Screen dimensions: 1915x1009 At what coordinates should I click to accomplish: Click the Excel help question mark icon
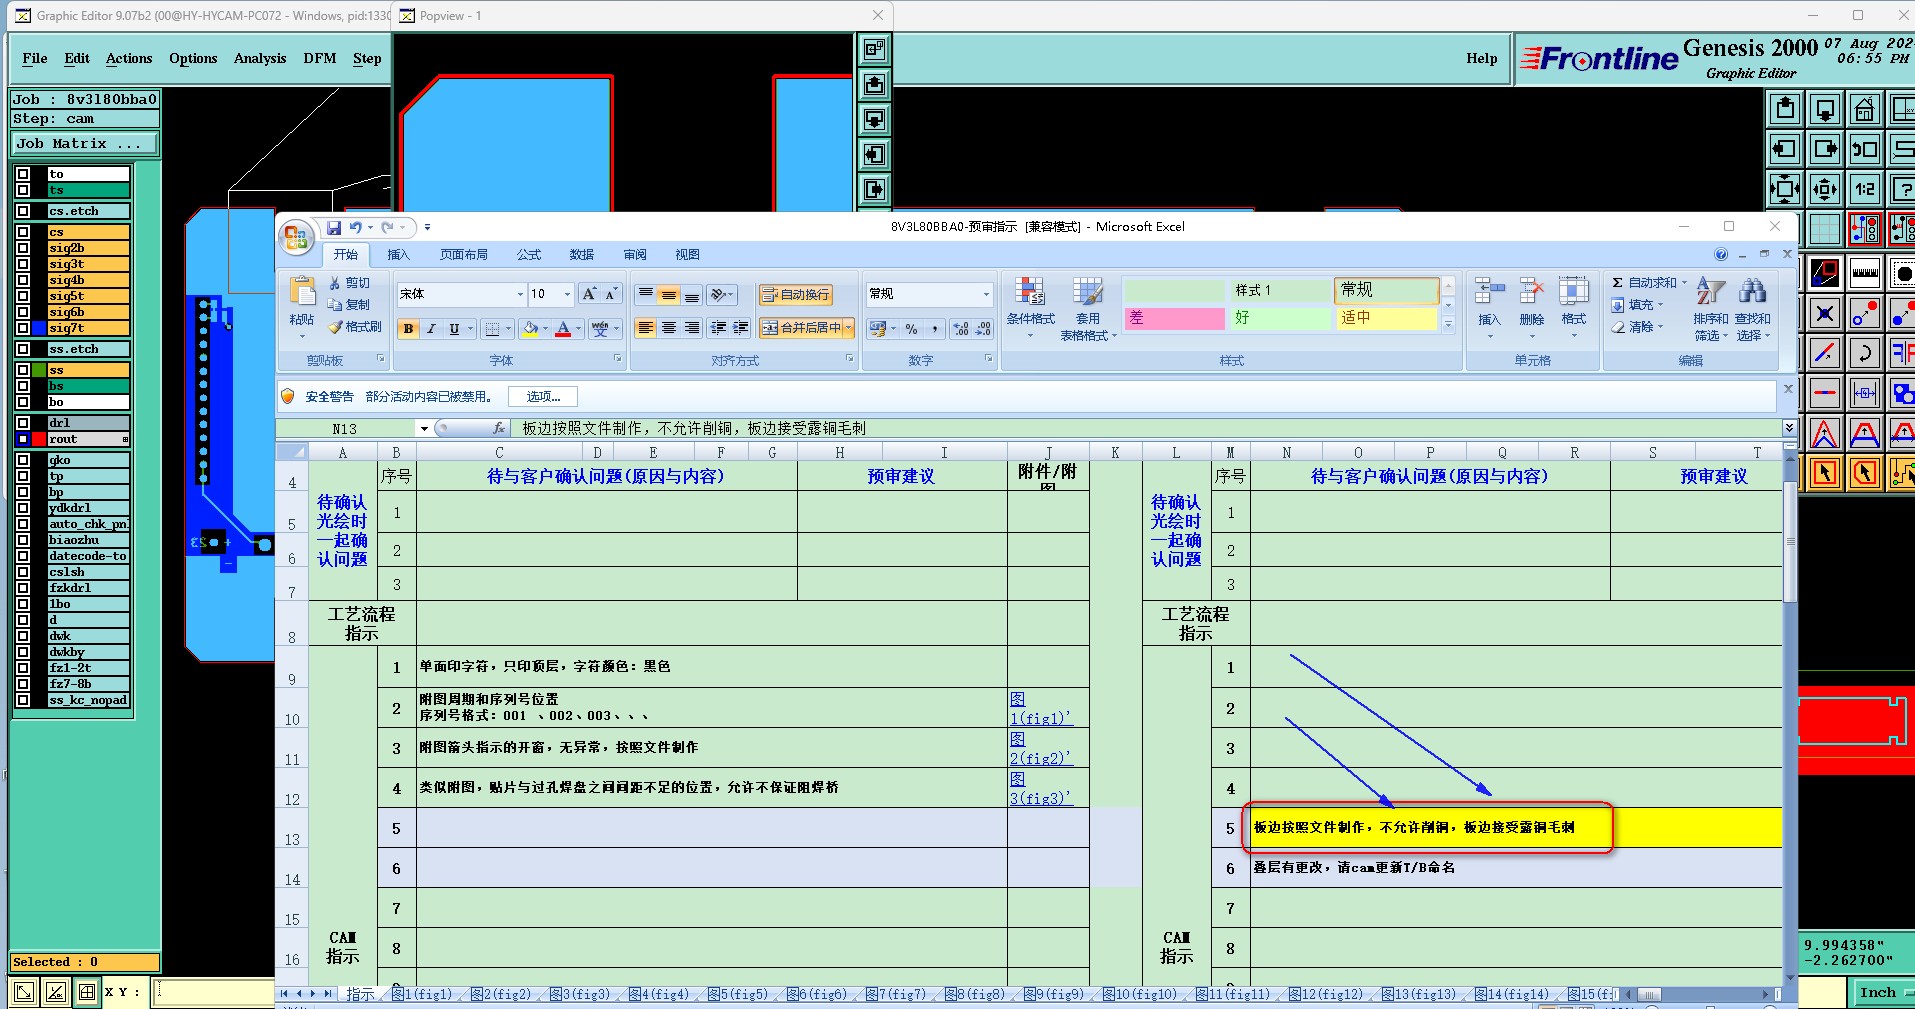(x=1721, y=254)
